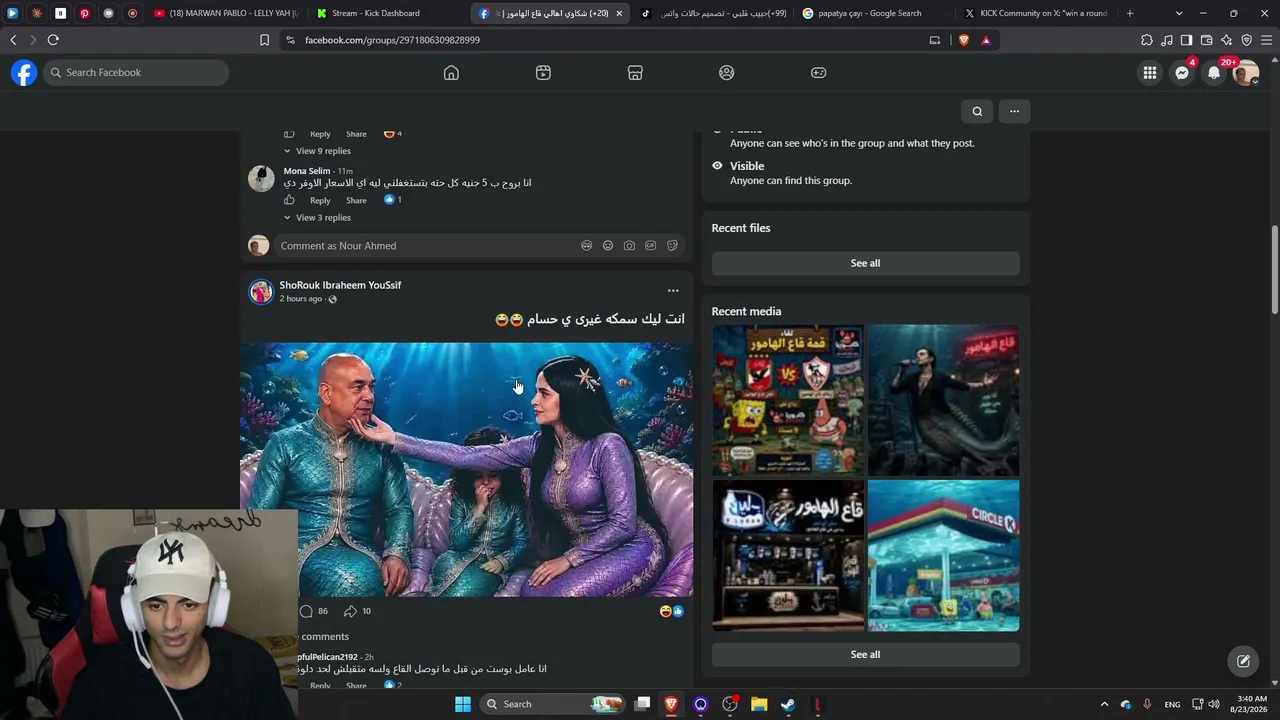Like Mona Selim's comment

[289, 200]
